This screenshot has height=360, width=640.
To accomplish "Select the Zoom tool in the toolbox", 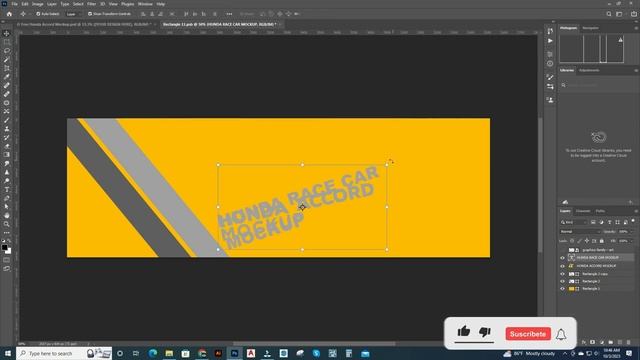I will (7, 224).
